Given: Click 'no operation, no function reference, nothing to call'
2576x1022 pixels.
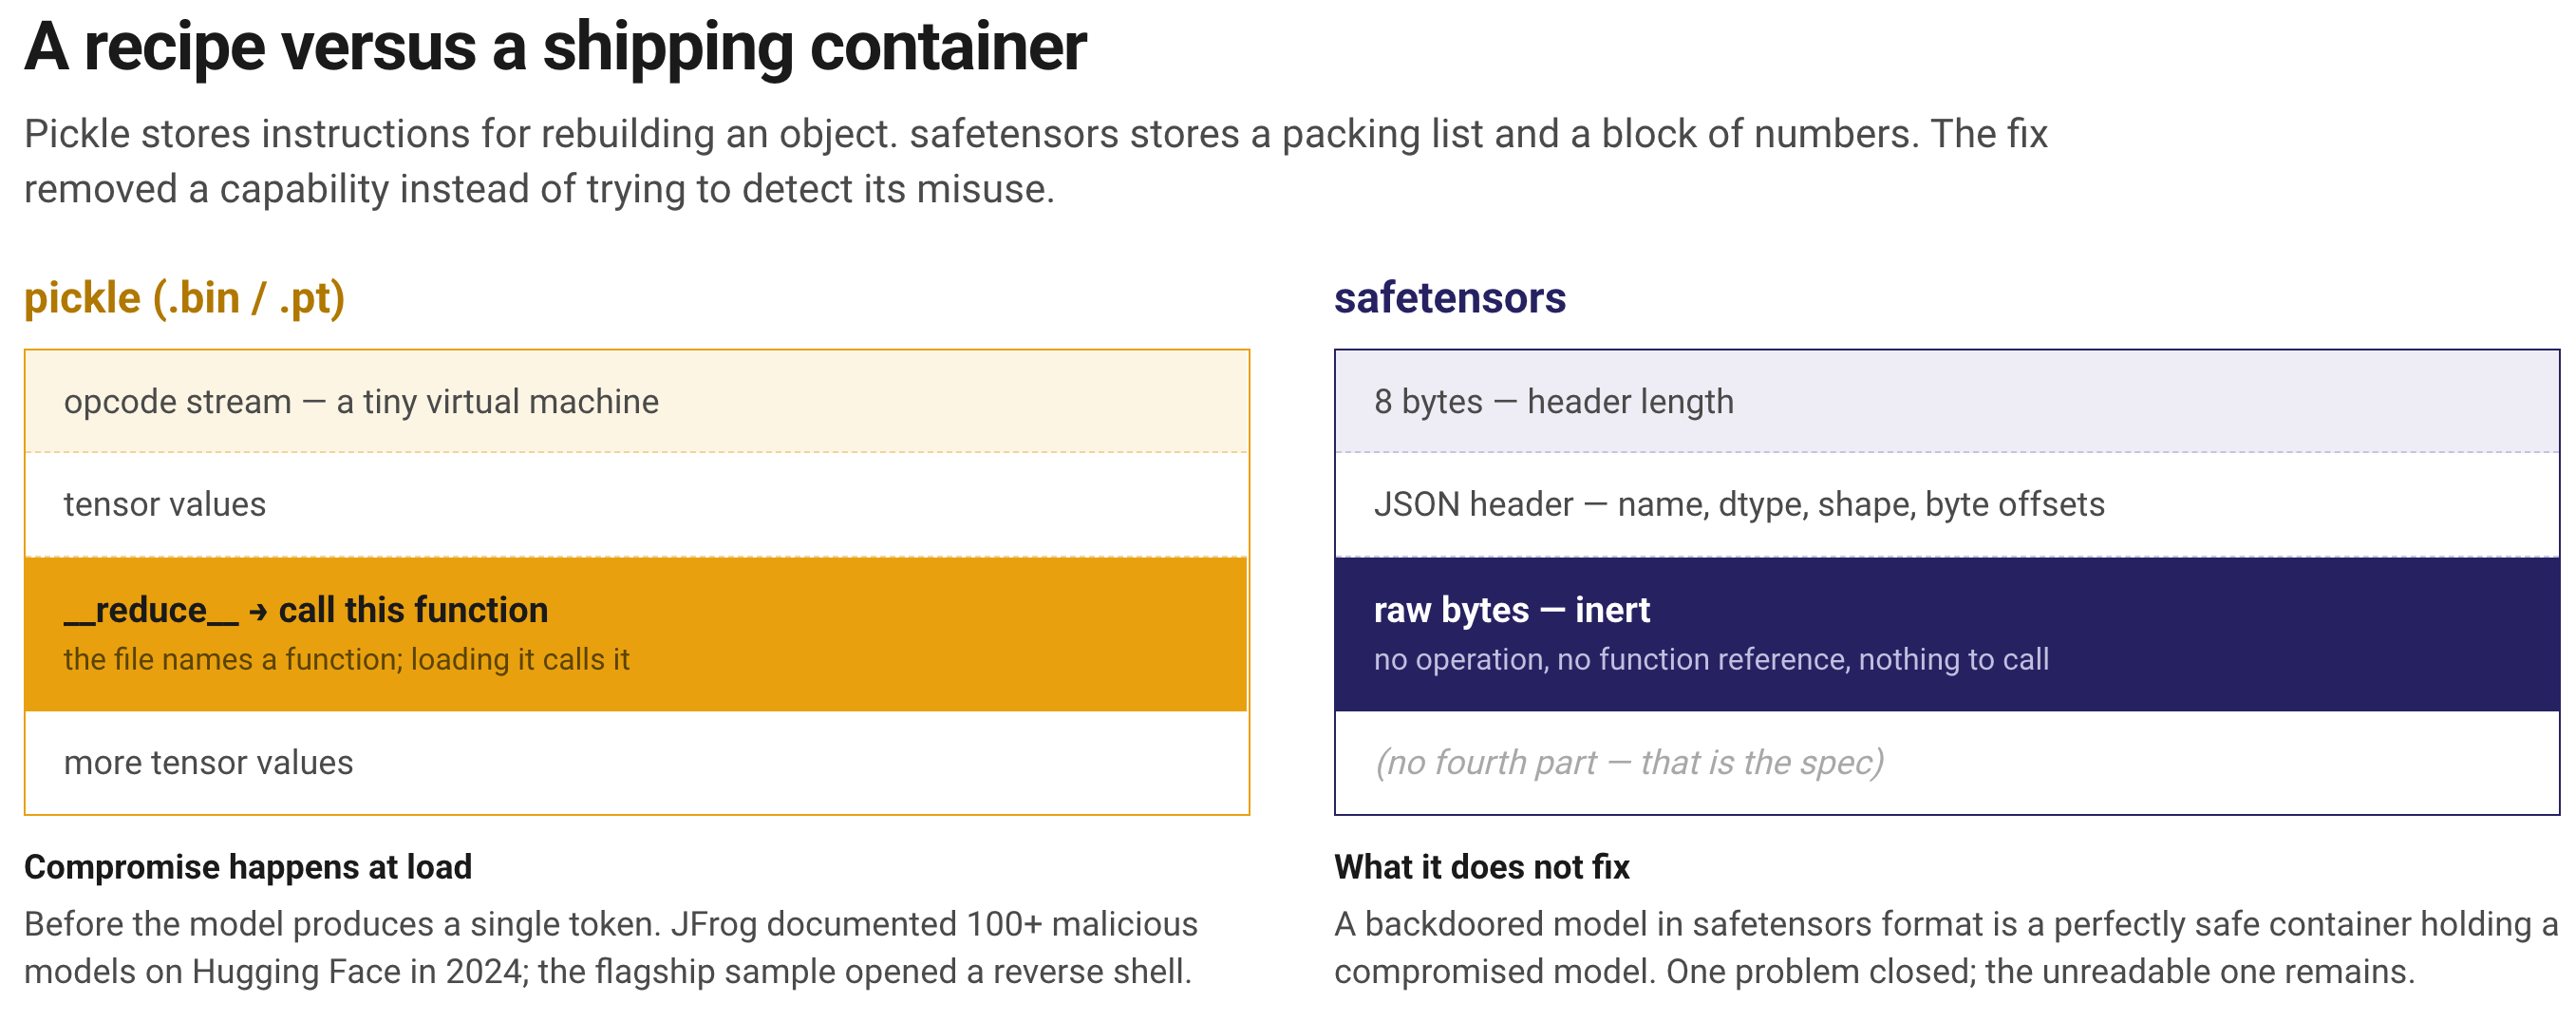Looking at the screenshot, I should click(1711, 659).
